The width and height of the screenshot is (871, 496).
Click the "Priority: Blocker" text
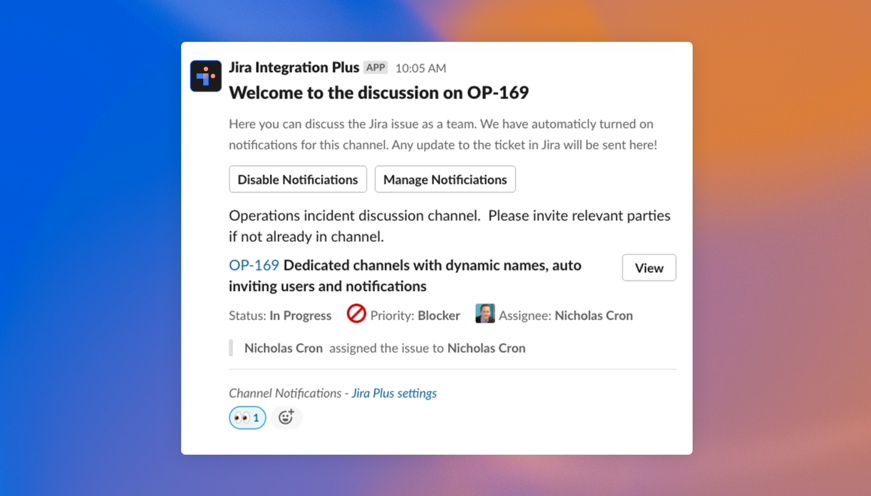(415, 315)
